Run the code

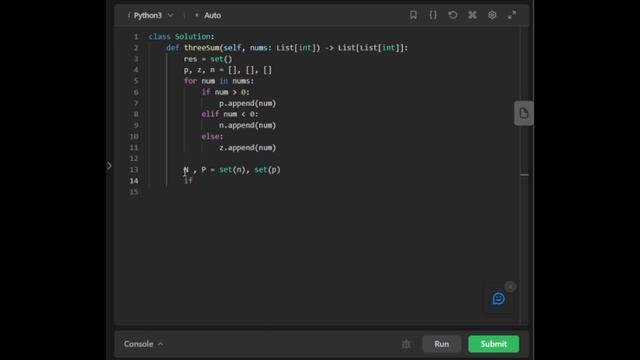coord(442,344)
